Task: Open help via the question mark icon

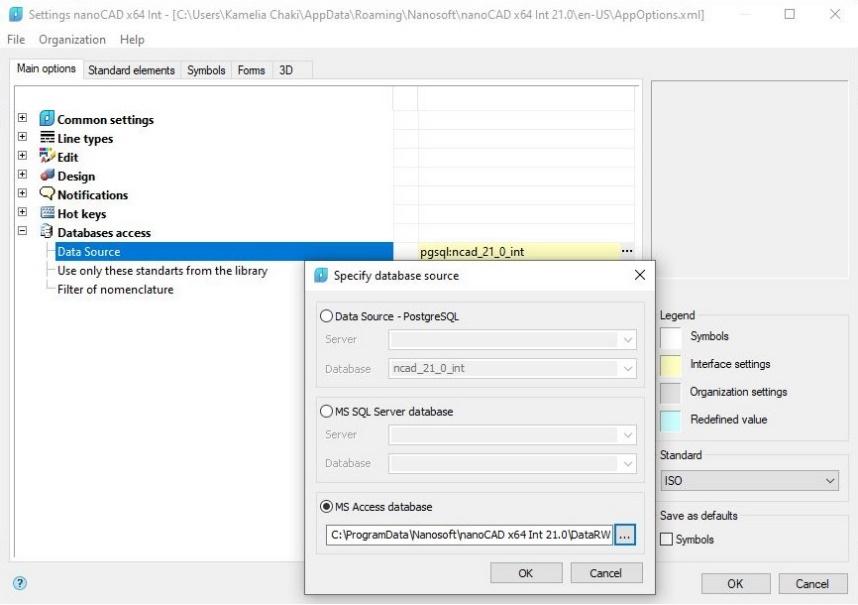Action: (x=22, y=583)
